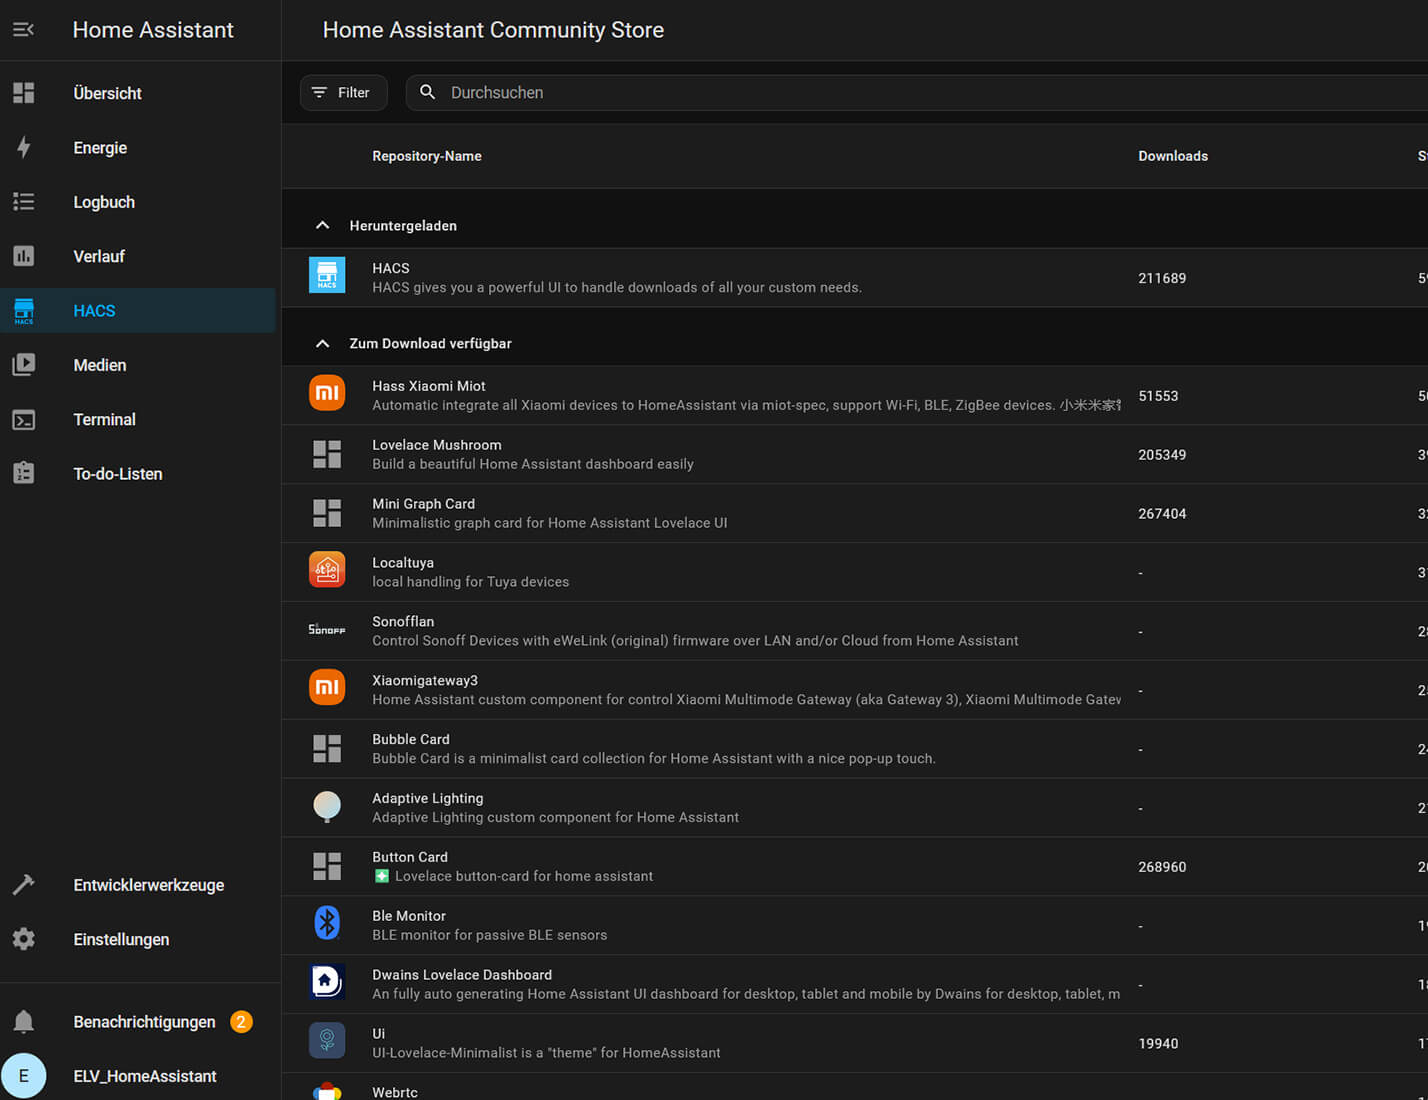Go to Übersicht in the sidebar

pyautogui.click(x=107, y=94)
